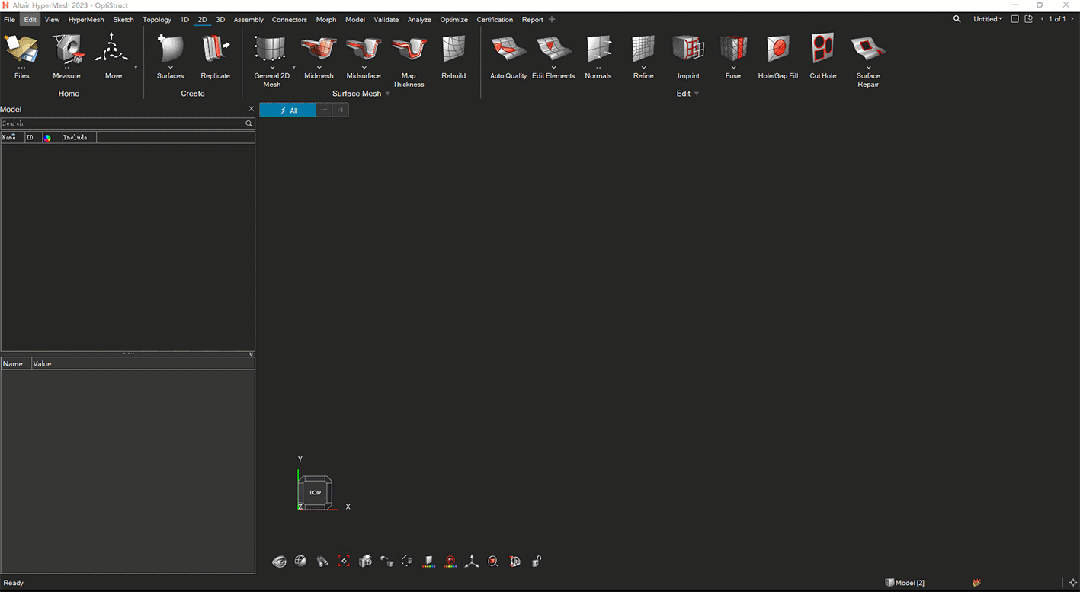The width and height of the screenshot is (1080, 592).
Task: Collapse the entity properties panel arrow
Action: coord(251,354)
